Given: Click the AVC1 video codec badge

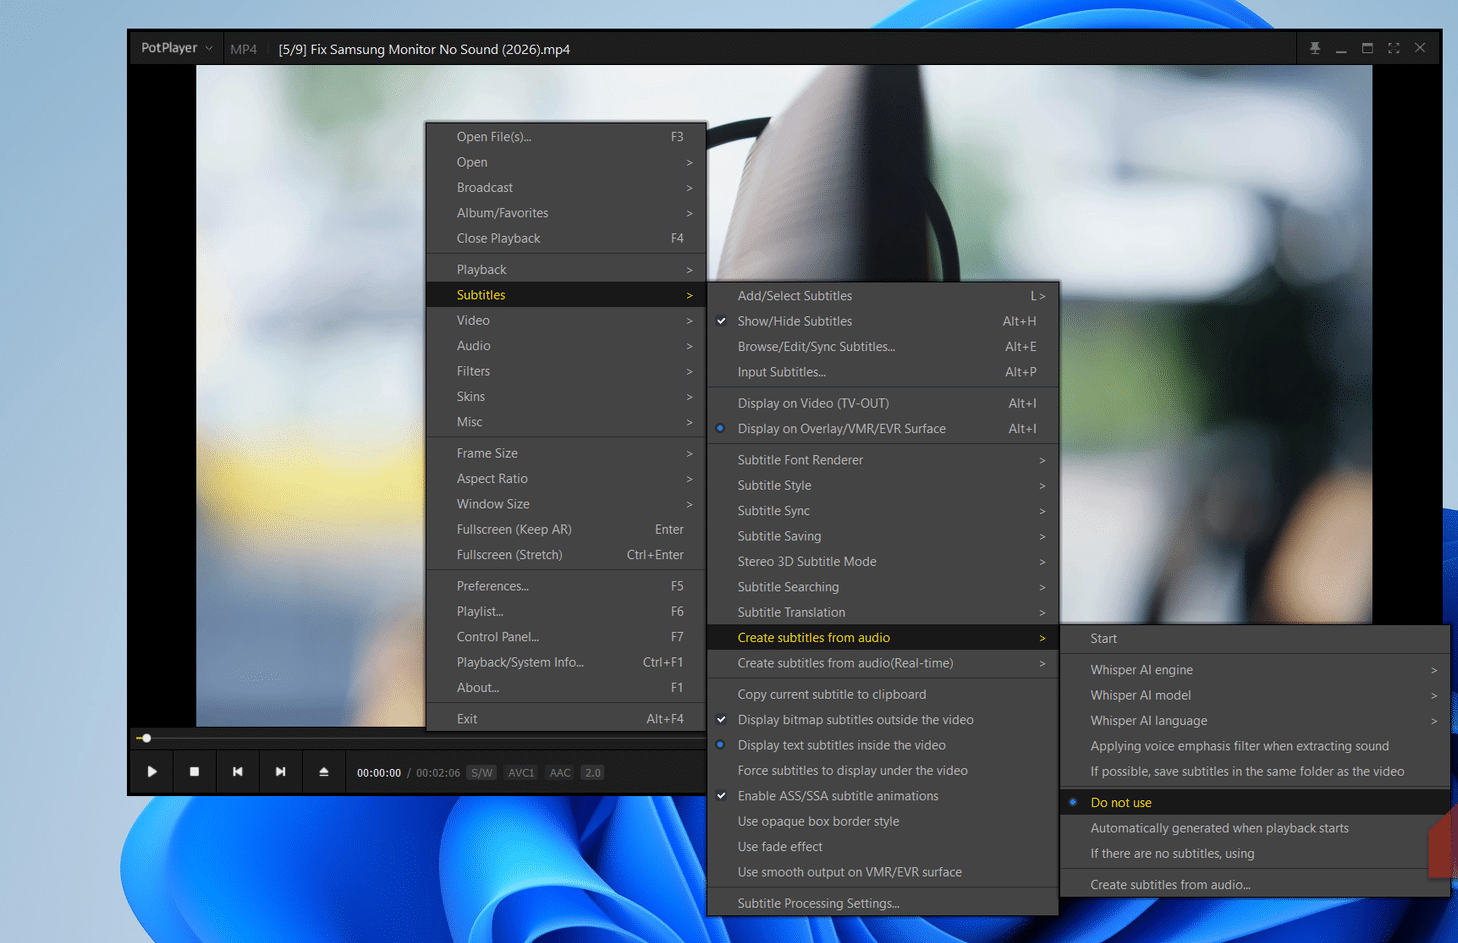Looking at the screenshot, I should pos(521,773).
